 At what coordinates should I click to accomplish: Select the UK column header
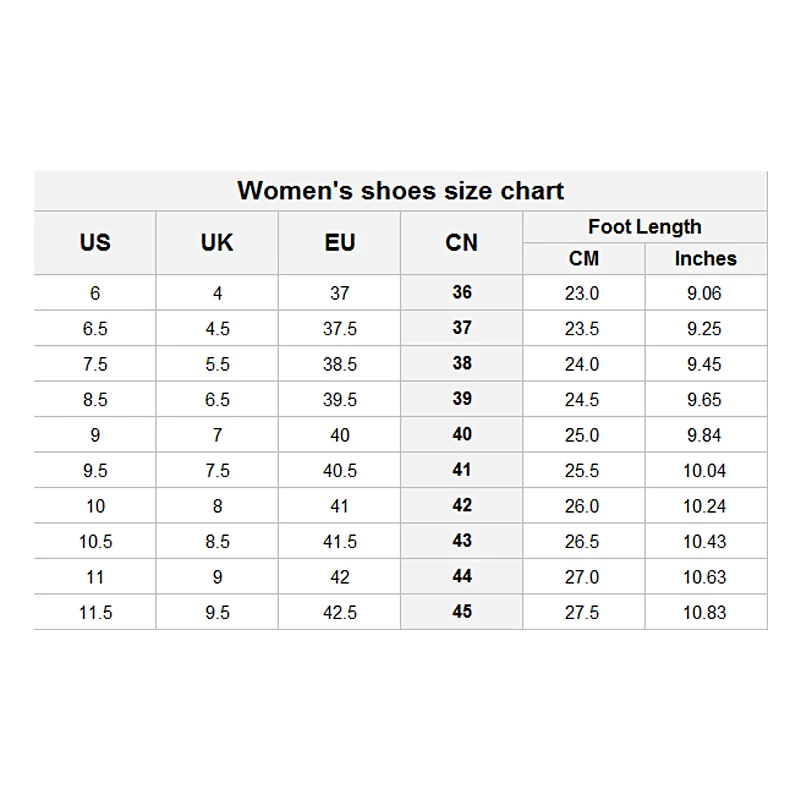tap(217, 243)
